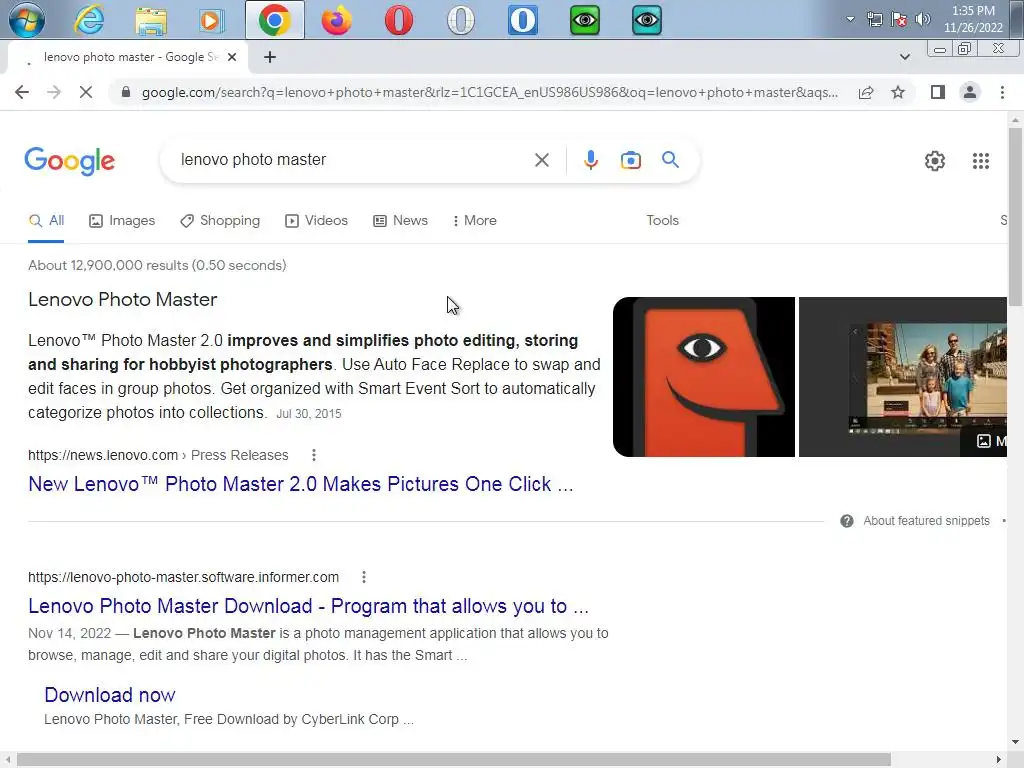Expand the More search categories
Image resolution: width=1024 pixels, height=768 pixels.
pos(475,221)
